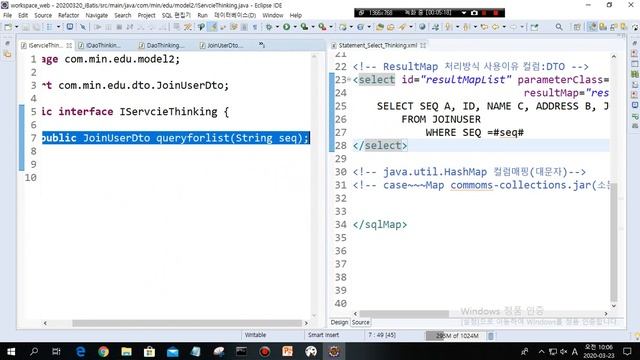Expand the Debug dropdown arrow
Screen dimensions: 640x360
tap(277, 27)
